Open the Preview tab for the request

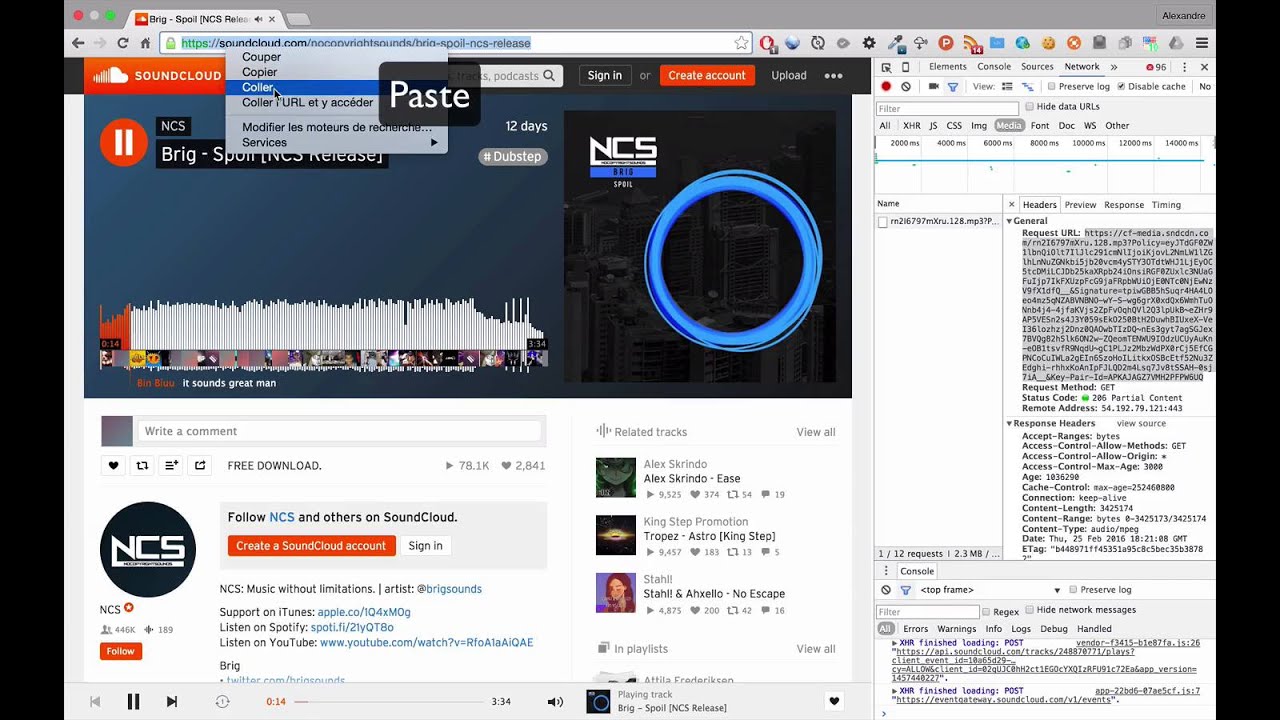point(1080,205)
